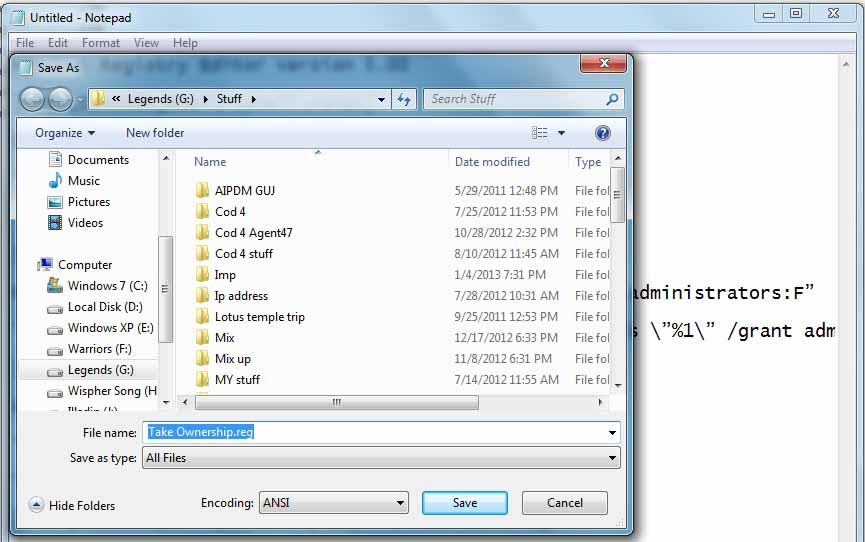Select the Imp folder icon
Screen dimensions: 865x542
click(x=202, y=274)
